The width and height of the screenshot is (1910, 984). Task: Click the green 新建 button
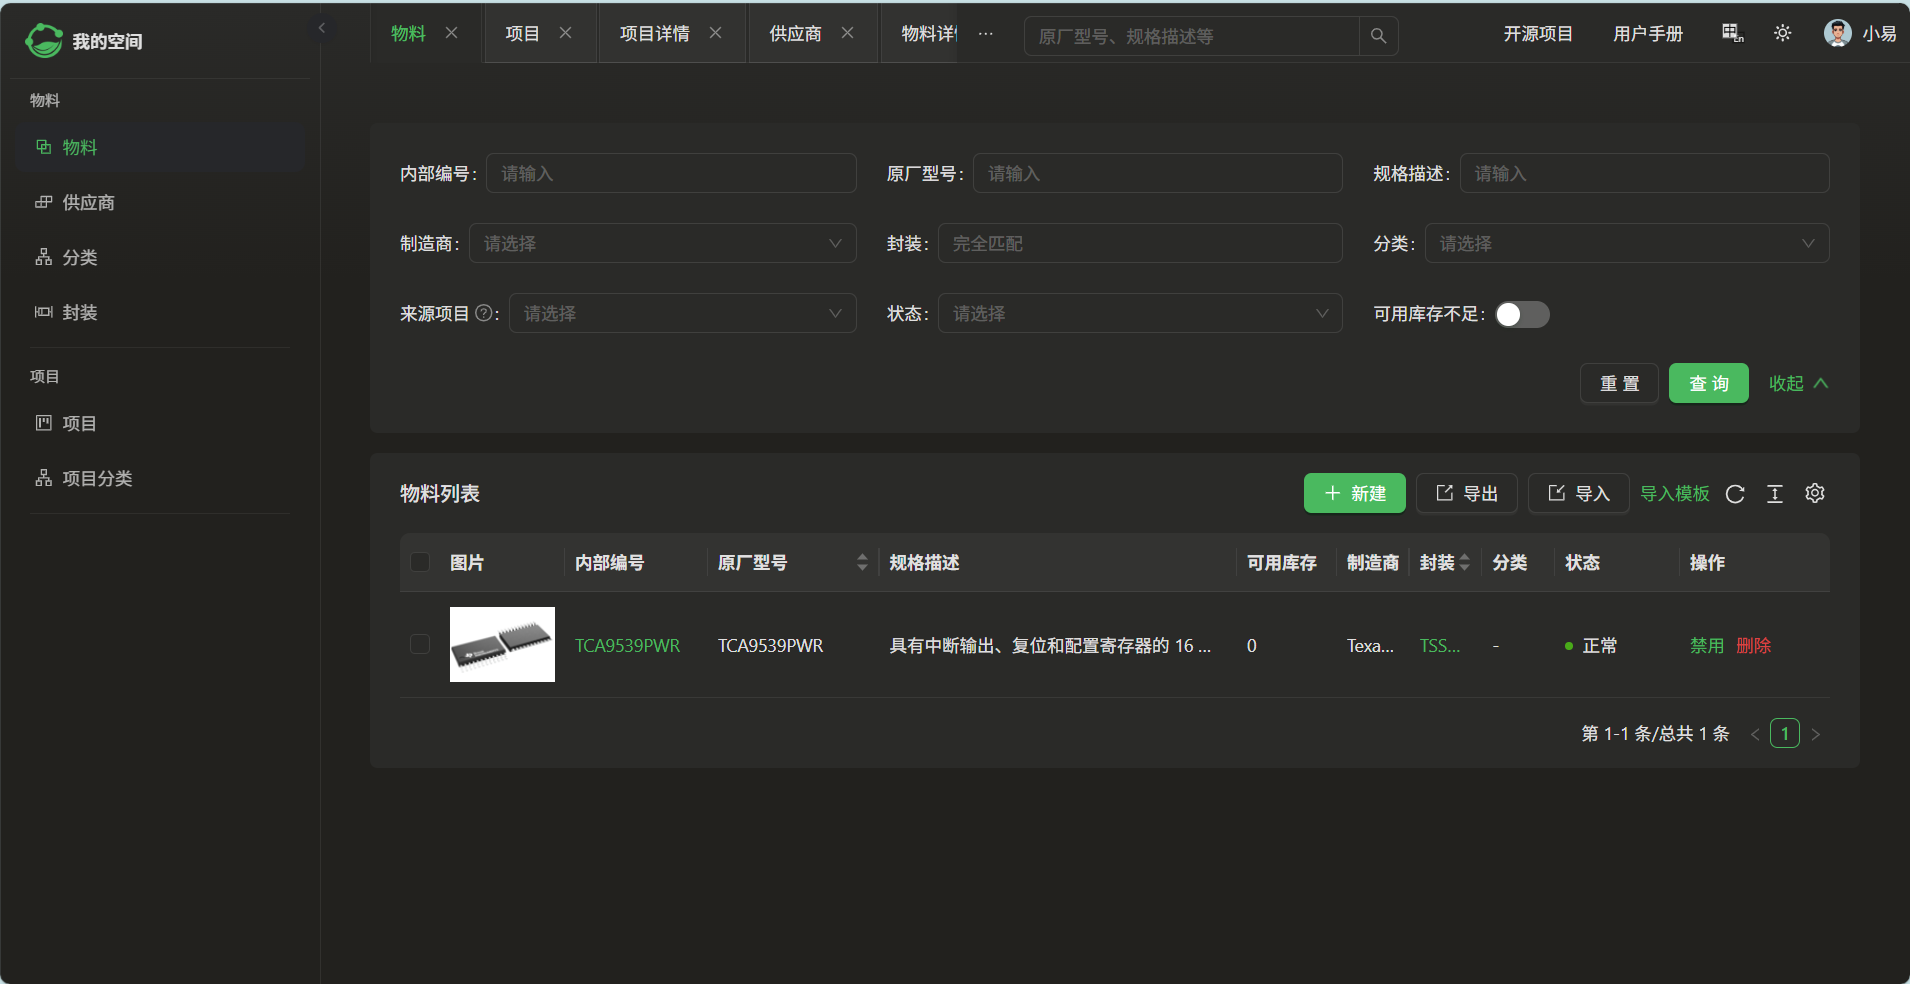pyautogui.click(x=1354, y=494)
